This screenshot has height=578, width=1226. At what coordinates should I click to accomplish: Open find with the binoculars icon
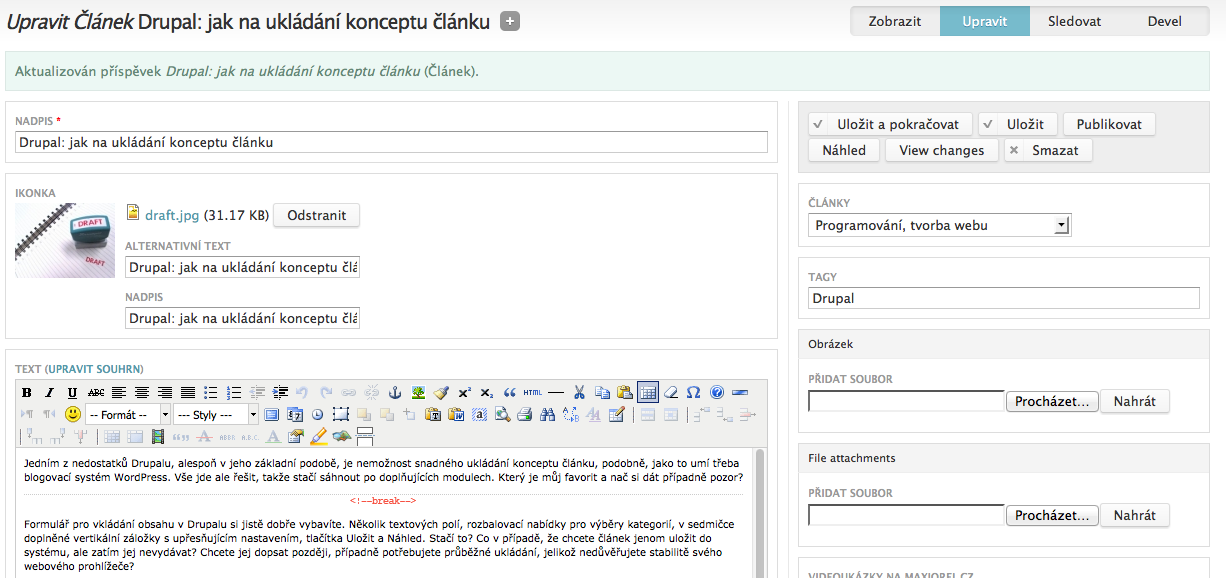click(548, 414)
